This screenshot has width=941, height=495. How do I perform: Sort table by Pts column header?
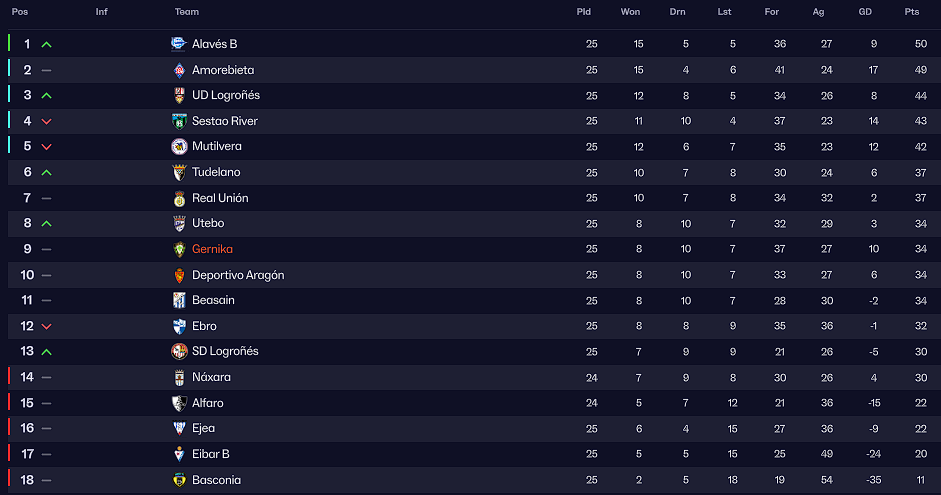(912, 12)
